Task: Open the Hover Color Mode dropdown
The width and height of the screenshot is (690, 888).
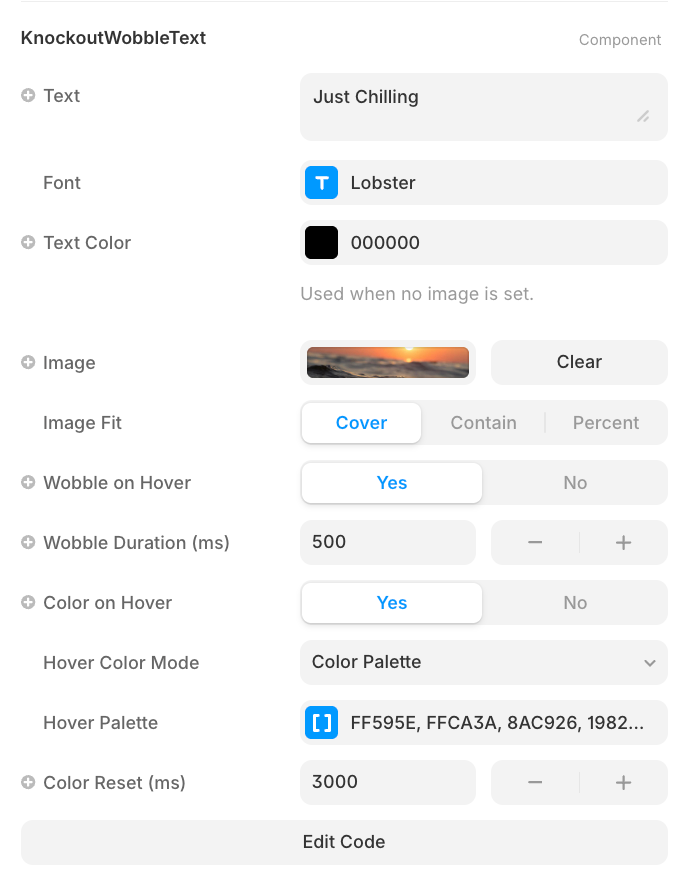Action: 484,663
